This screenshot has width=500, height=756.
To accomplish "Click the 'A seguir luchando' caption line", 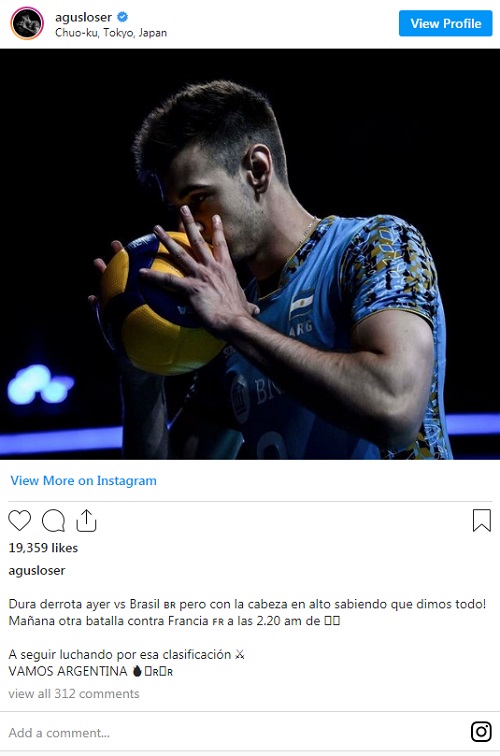I will (x=127, y=655).
